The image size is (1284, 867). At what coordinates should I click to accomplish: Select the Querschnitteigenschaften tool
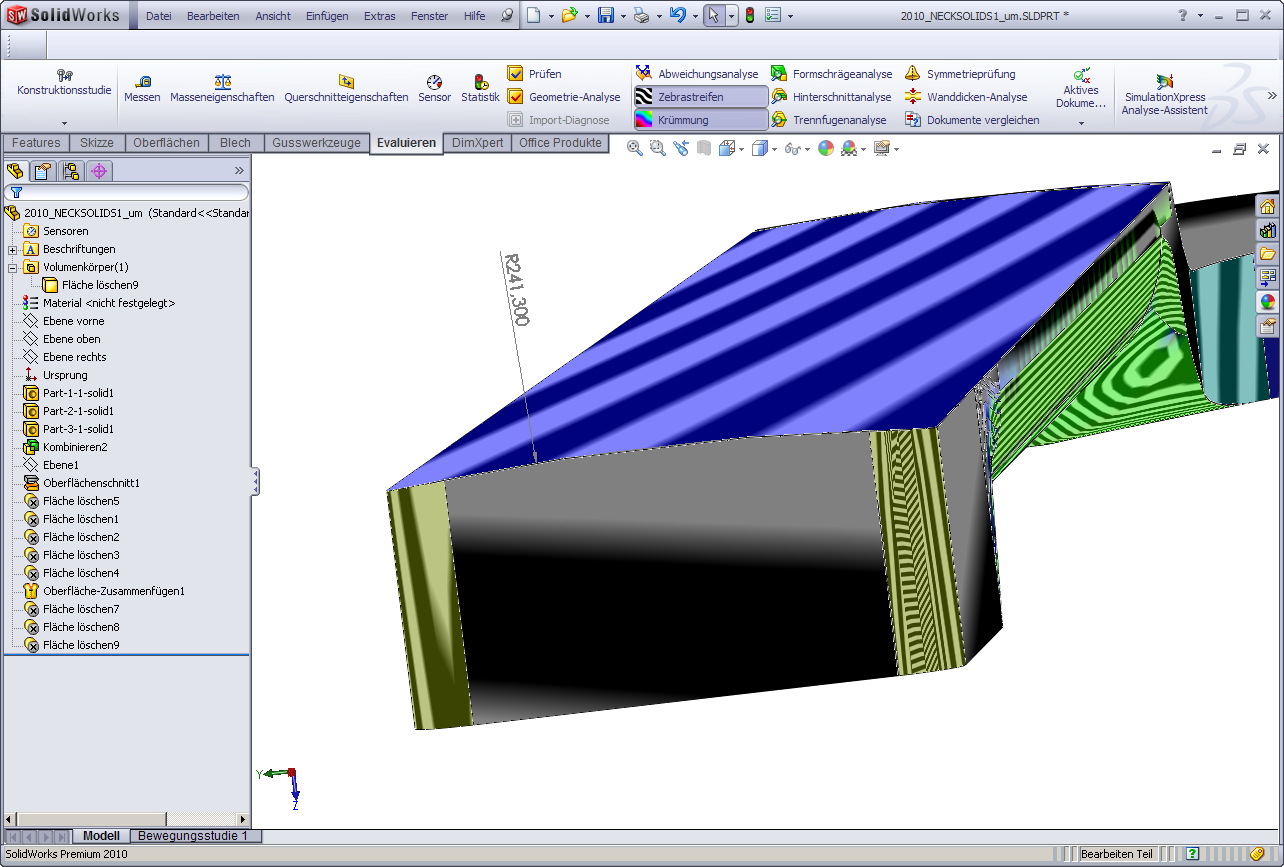(346, 89)
